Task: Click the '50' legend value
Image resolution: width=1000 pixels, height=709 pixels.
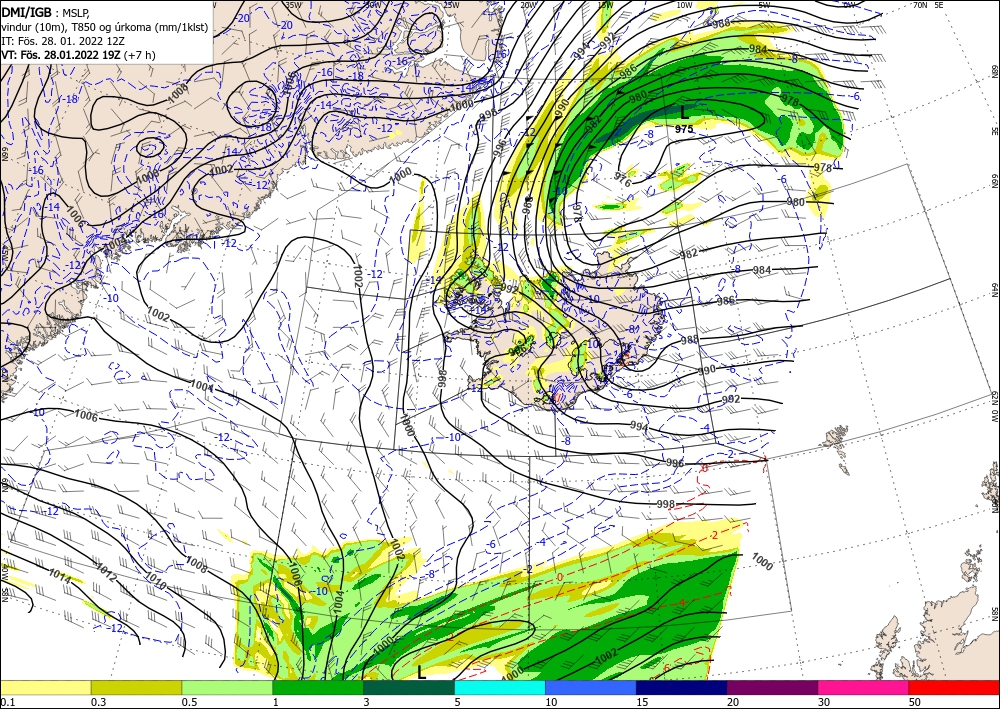Action: pos(915,702)
